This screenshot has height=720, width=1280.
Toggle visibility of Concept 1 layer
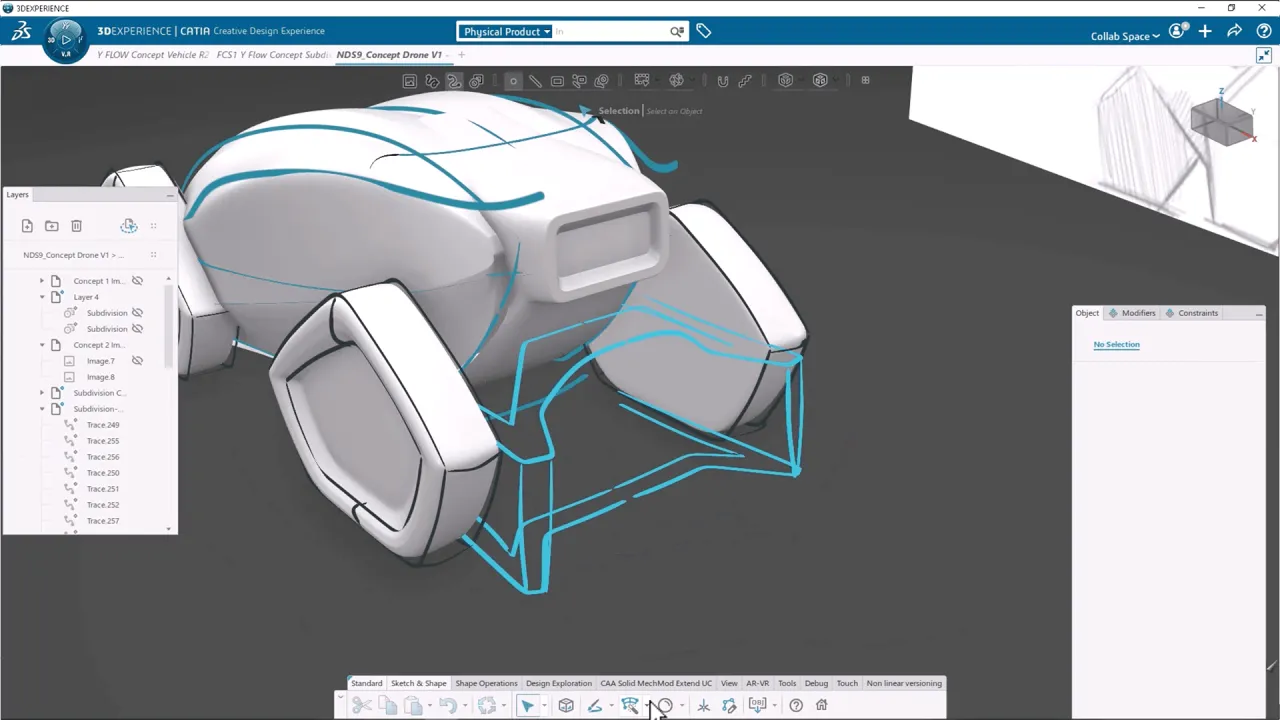pos(138,281)
